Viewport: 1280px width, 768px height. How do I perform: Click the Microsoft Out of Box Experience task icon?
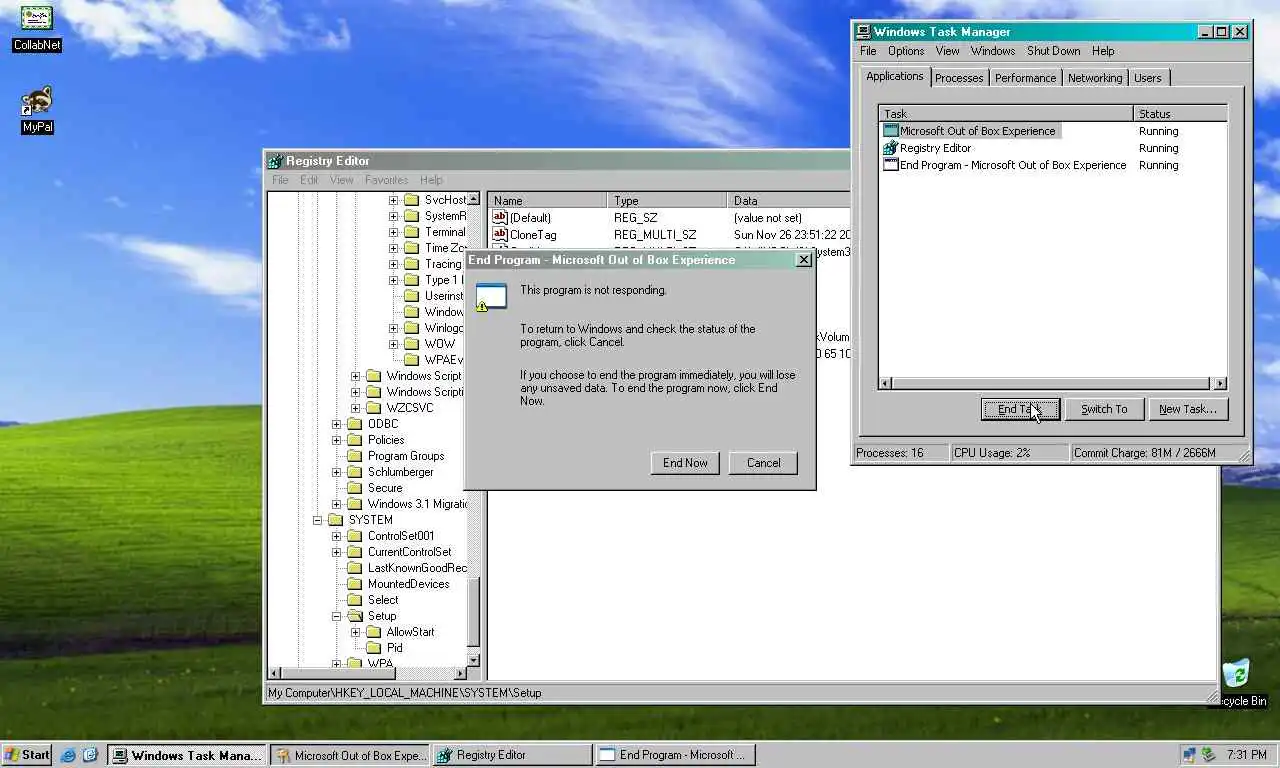pyautogui.click(x=891, y=131)
